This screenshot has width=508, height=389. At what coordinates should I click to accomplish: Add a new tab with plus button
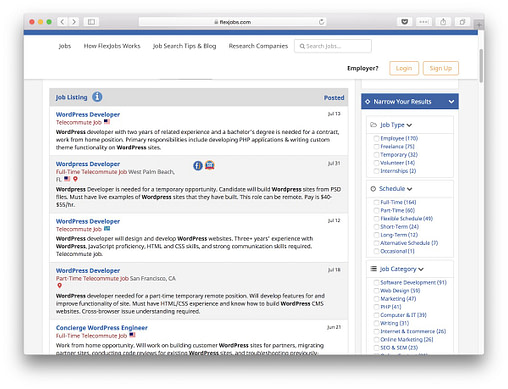coord(479,25)
